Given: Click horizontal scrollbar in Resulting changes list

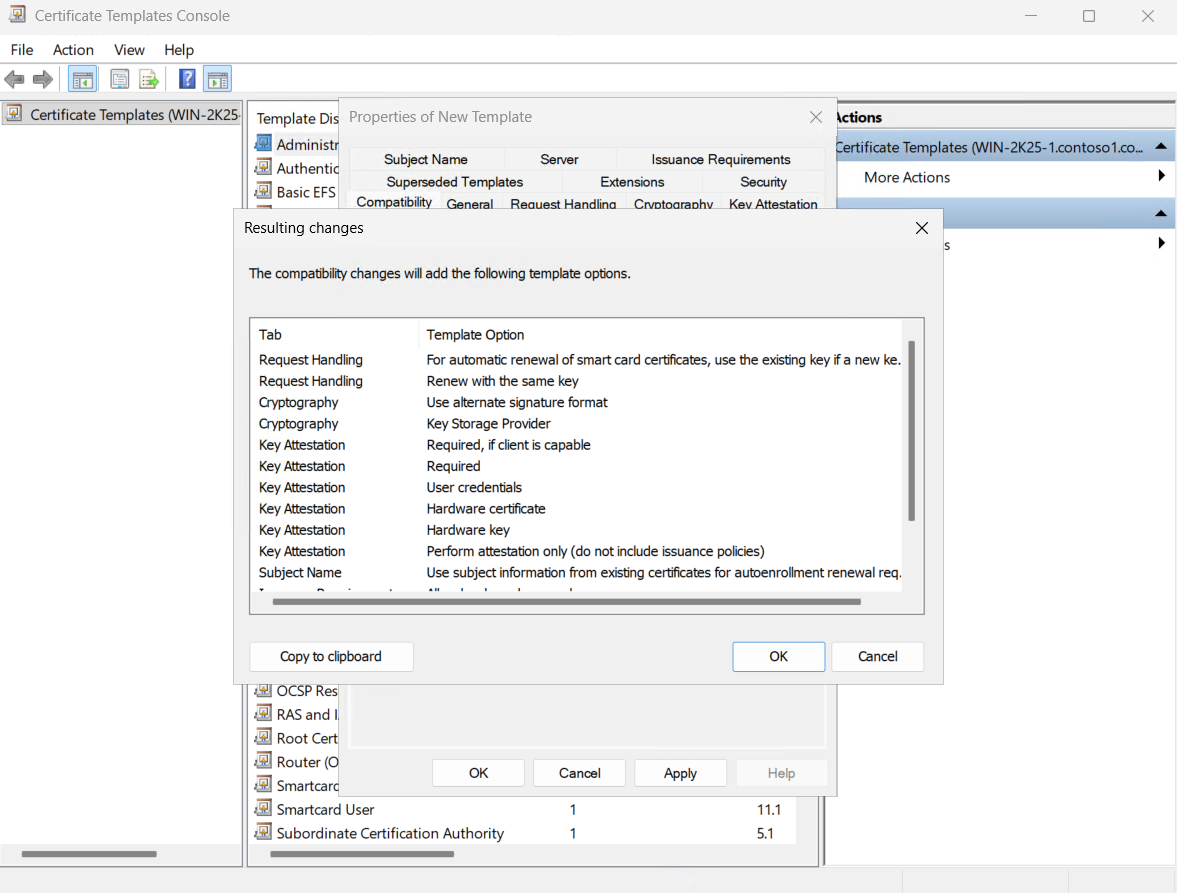Looking at the screenshot, I should [567, 601].
